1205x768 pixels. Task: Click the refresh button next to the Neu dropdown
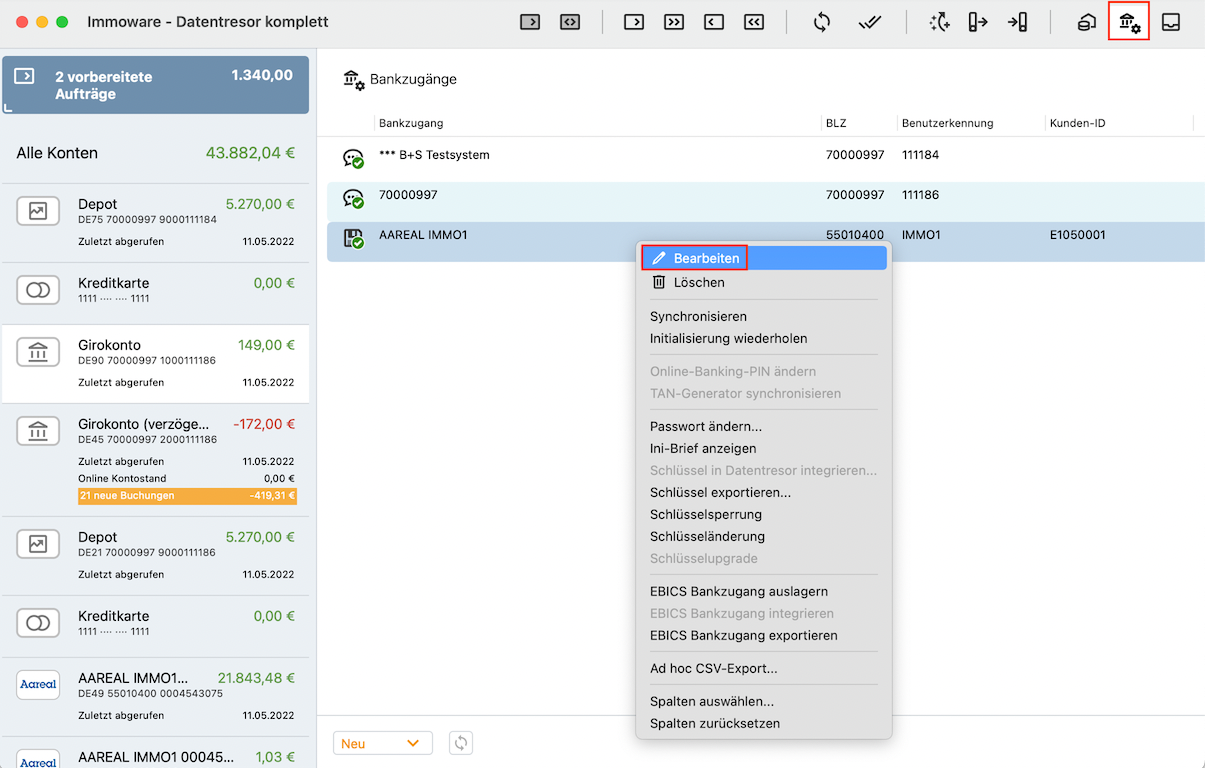pos(460,743)
